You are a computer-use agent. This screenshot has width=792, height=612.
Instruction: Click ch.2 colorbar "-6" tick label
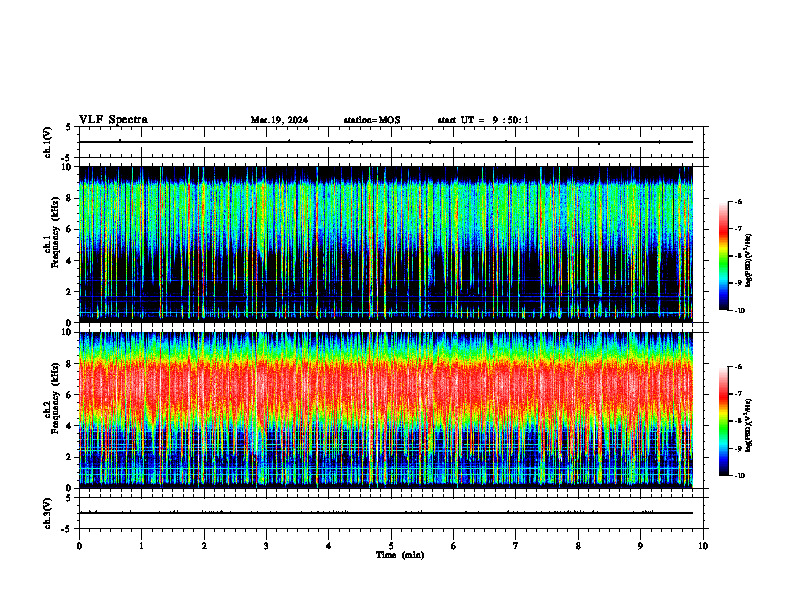click(x=738, y=367)
